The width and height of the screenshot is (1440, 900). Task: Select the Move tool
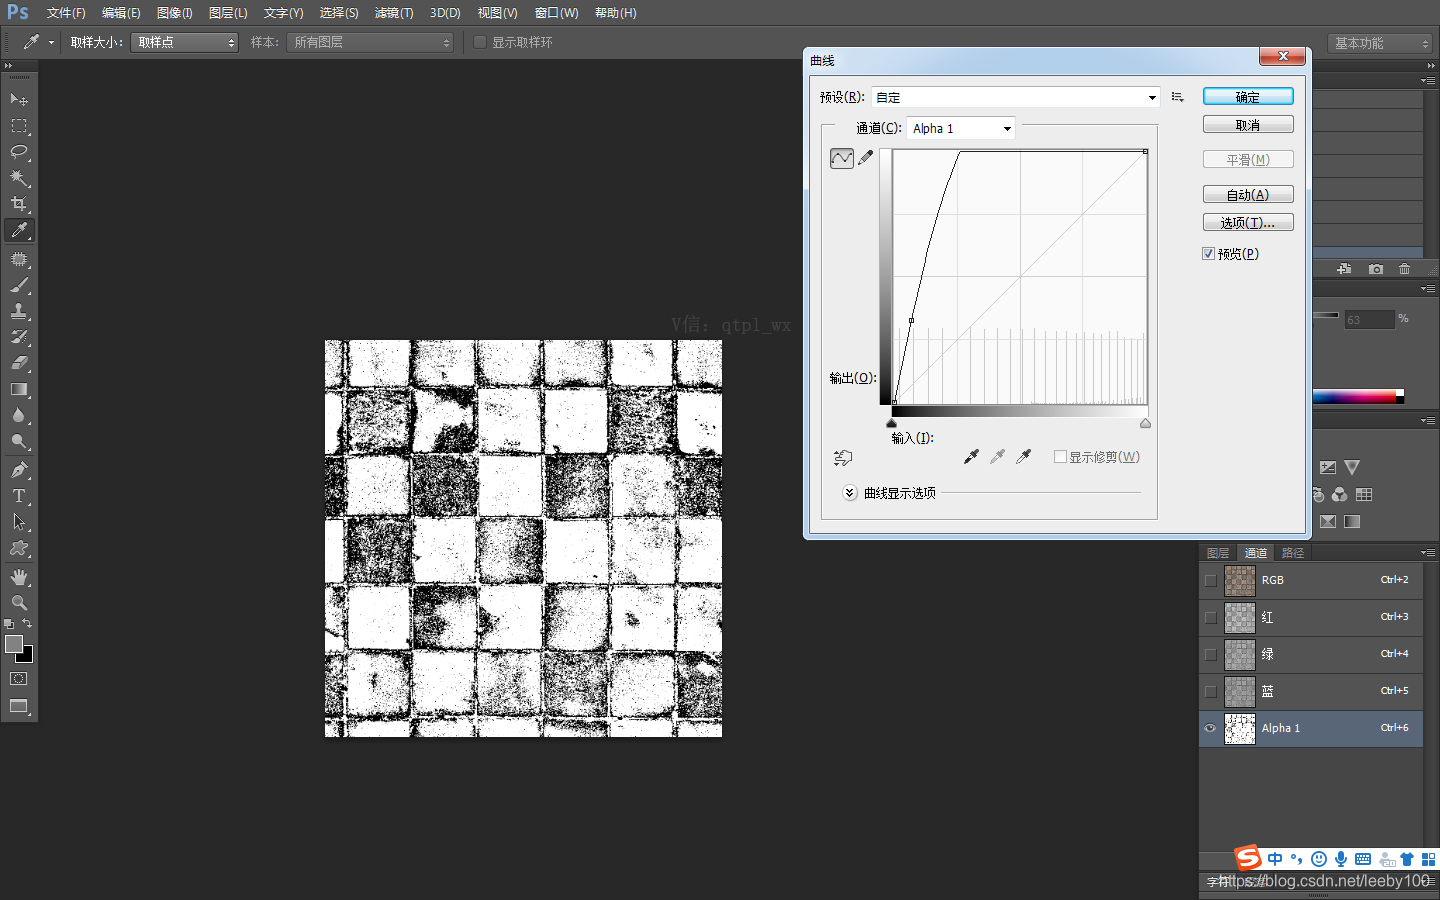click(x=19, y=99)
